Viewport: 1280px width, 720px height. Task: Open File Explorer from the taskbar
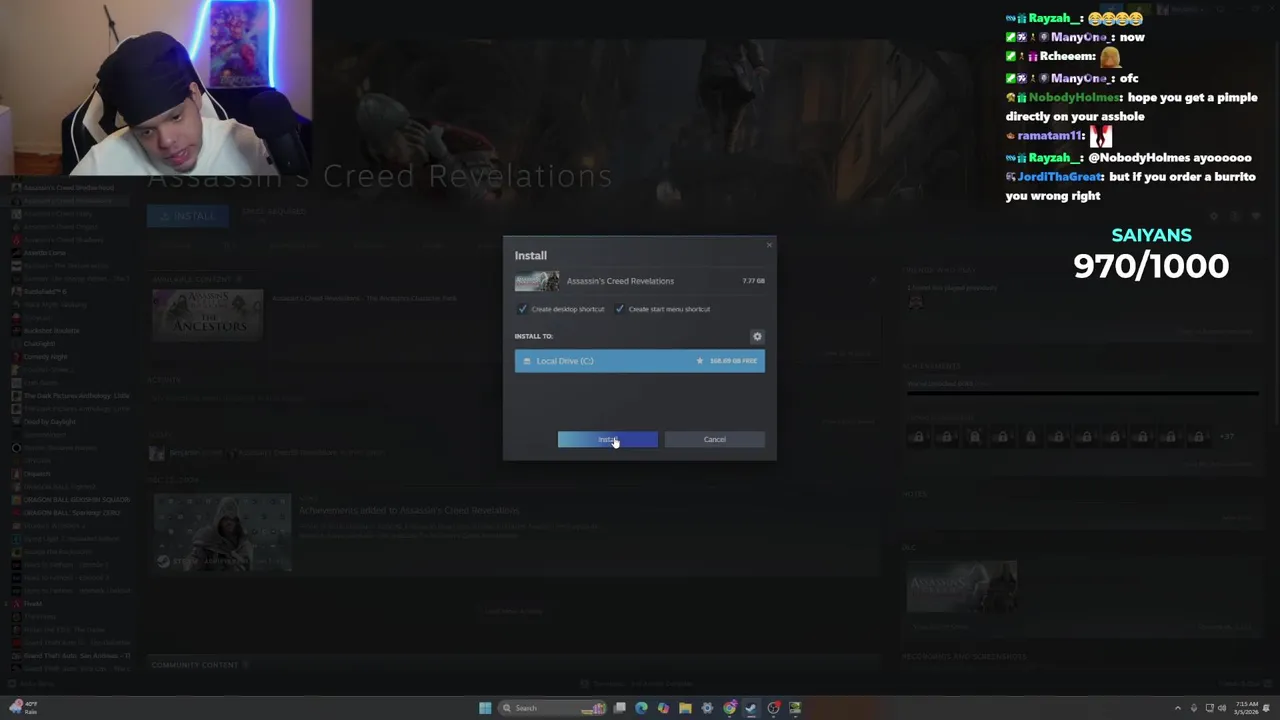pyautogui.click(x=685, y=708)
